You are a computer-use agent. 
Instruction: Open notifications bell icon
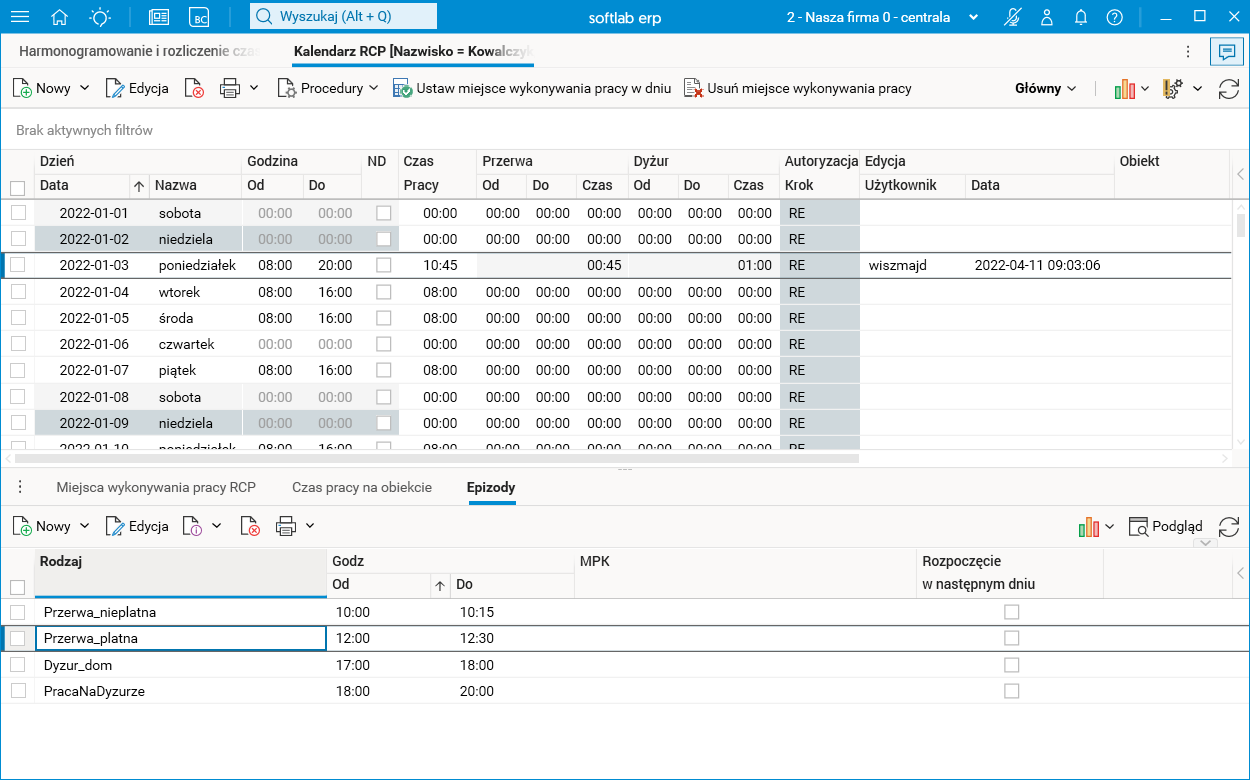click(x=1081, y=17)
